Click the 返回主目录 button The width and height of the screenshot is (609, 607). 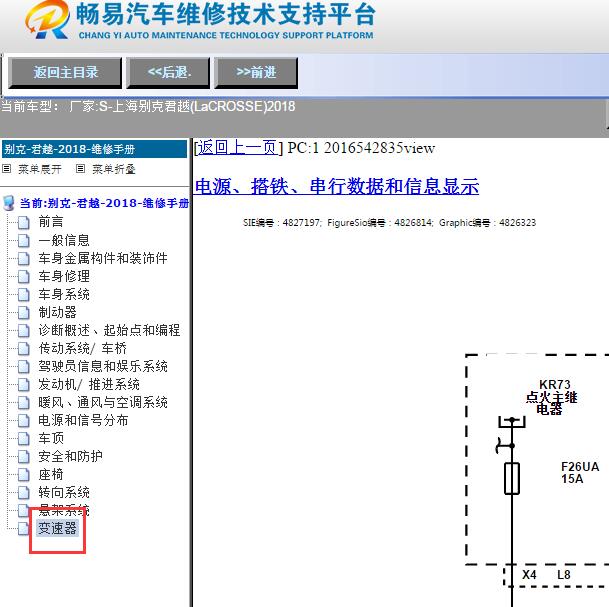tap(65, 73)
